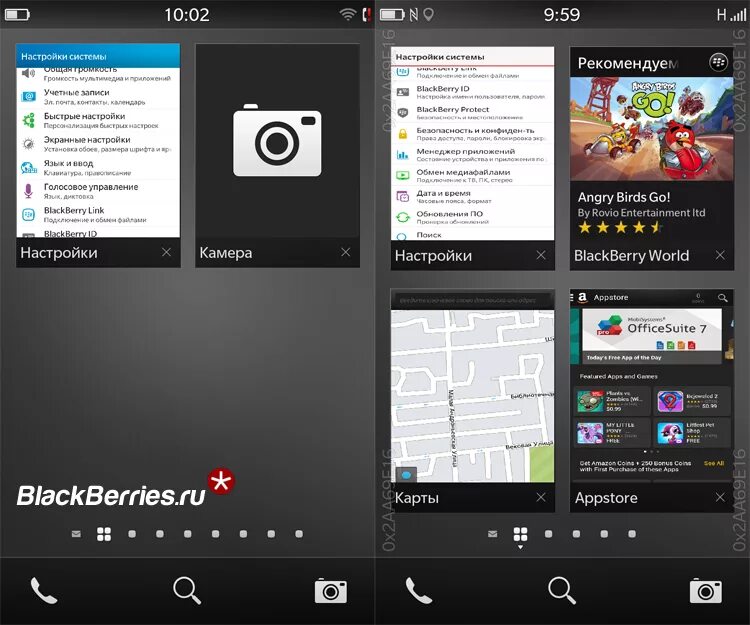
Task: Click the See All link in Appstore card
Action: click(x=714, y=463)
